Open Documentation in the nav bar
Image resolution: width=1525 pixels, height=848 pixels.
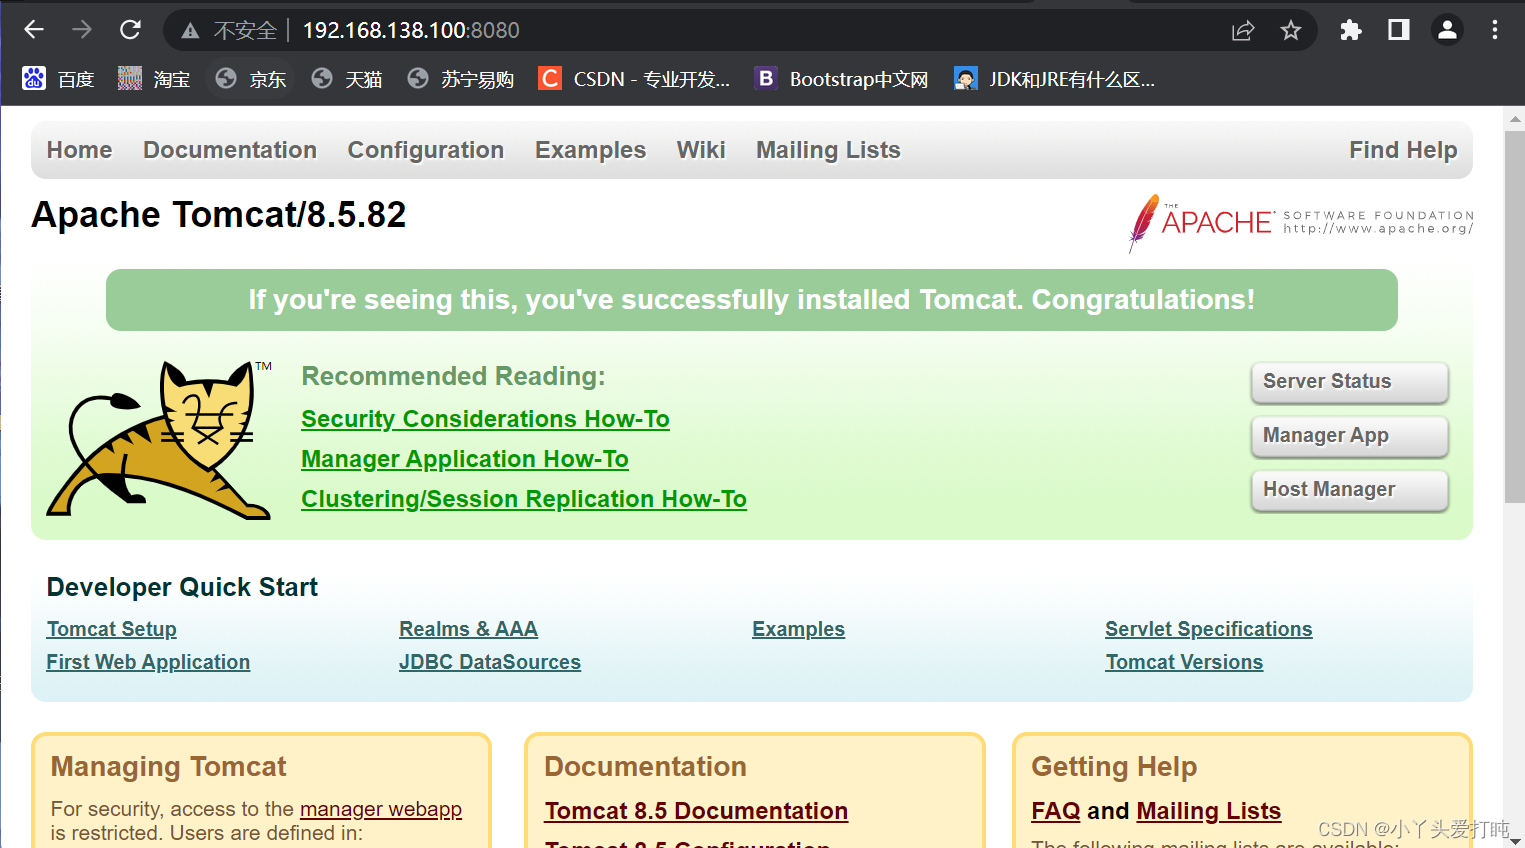point(230,150)
